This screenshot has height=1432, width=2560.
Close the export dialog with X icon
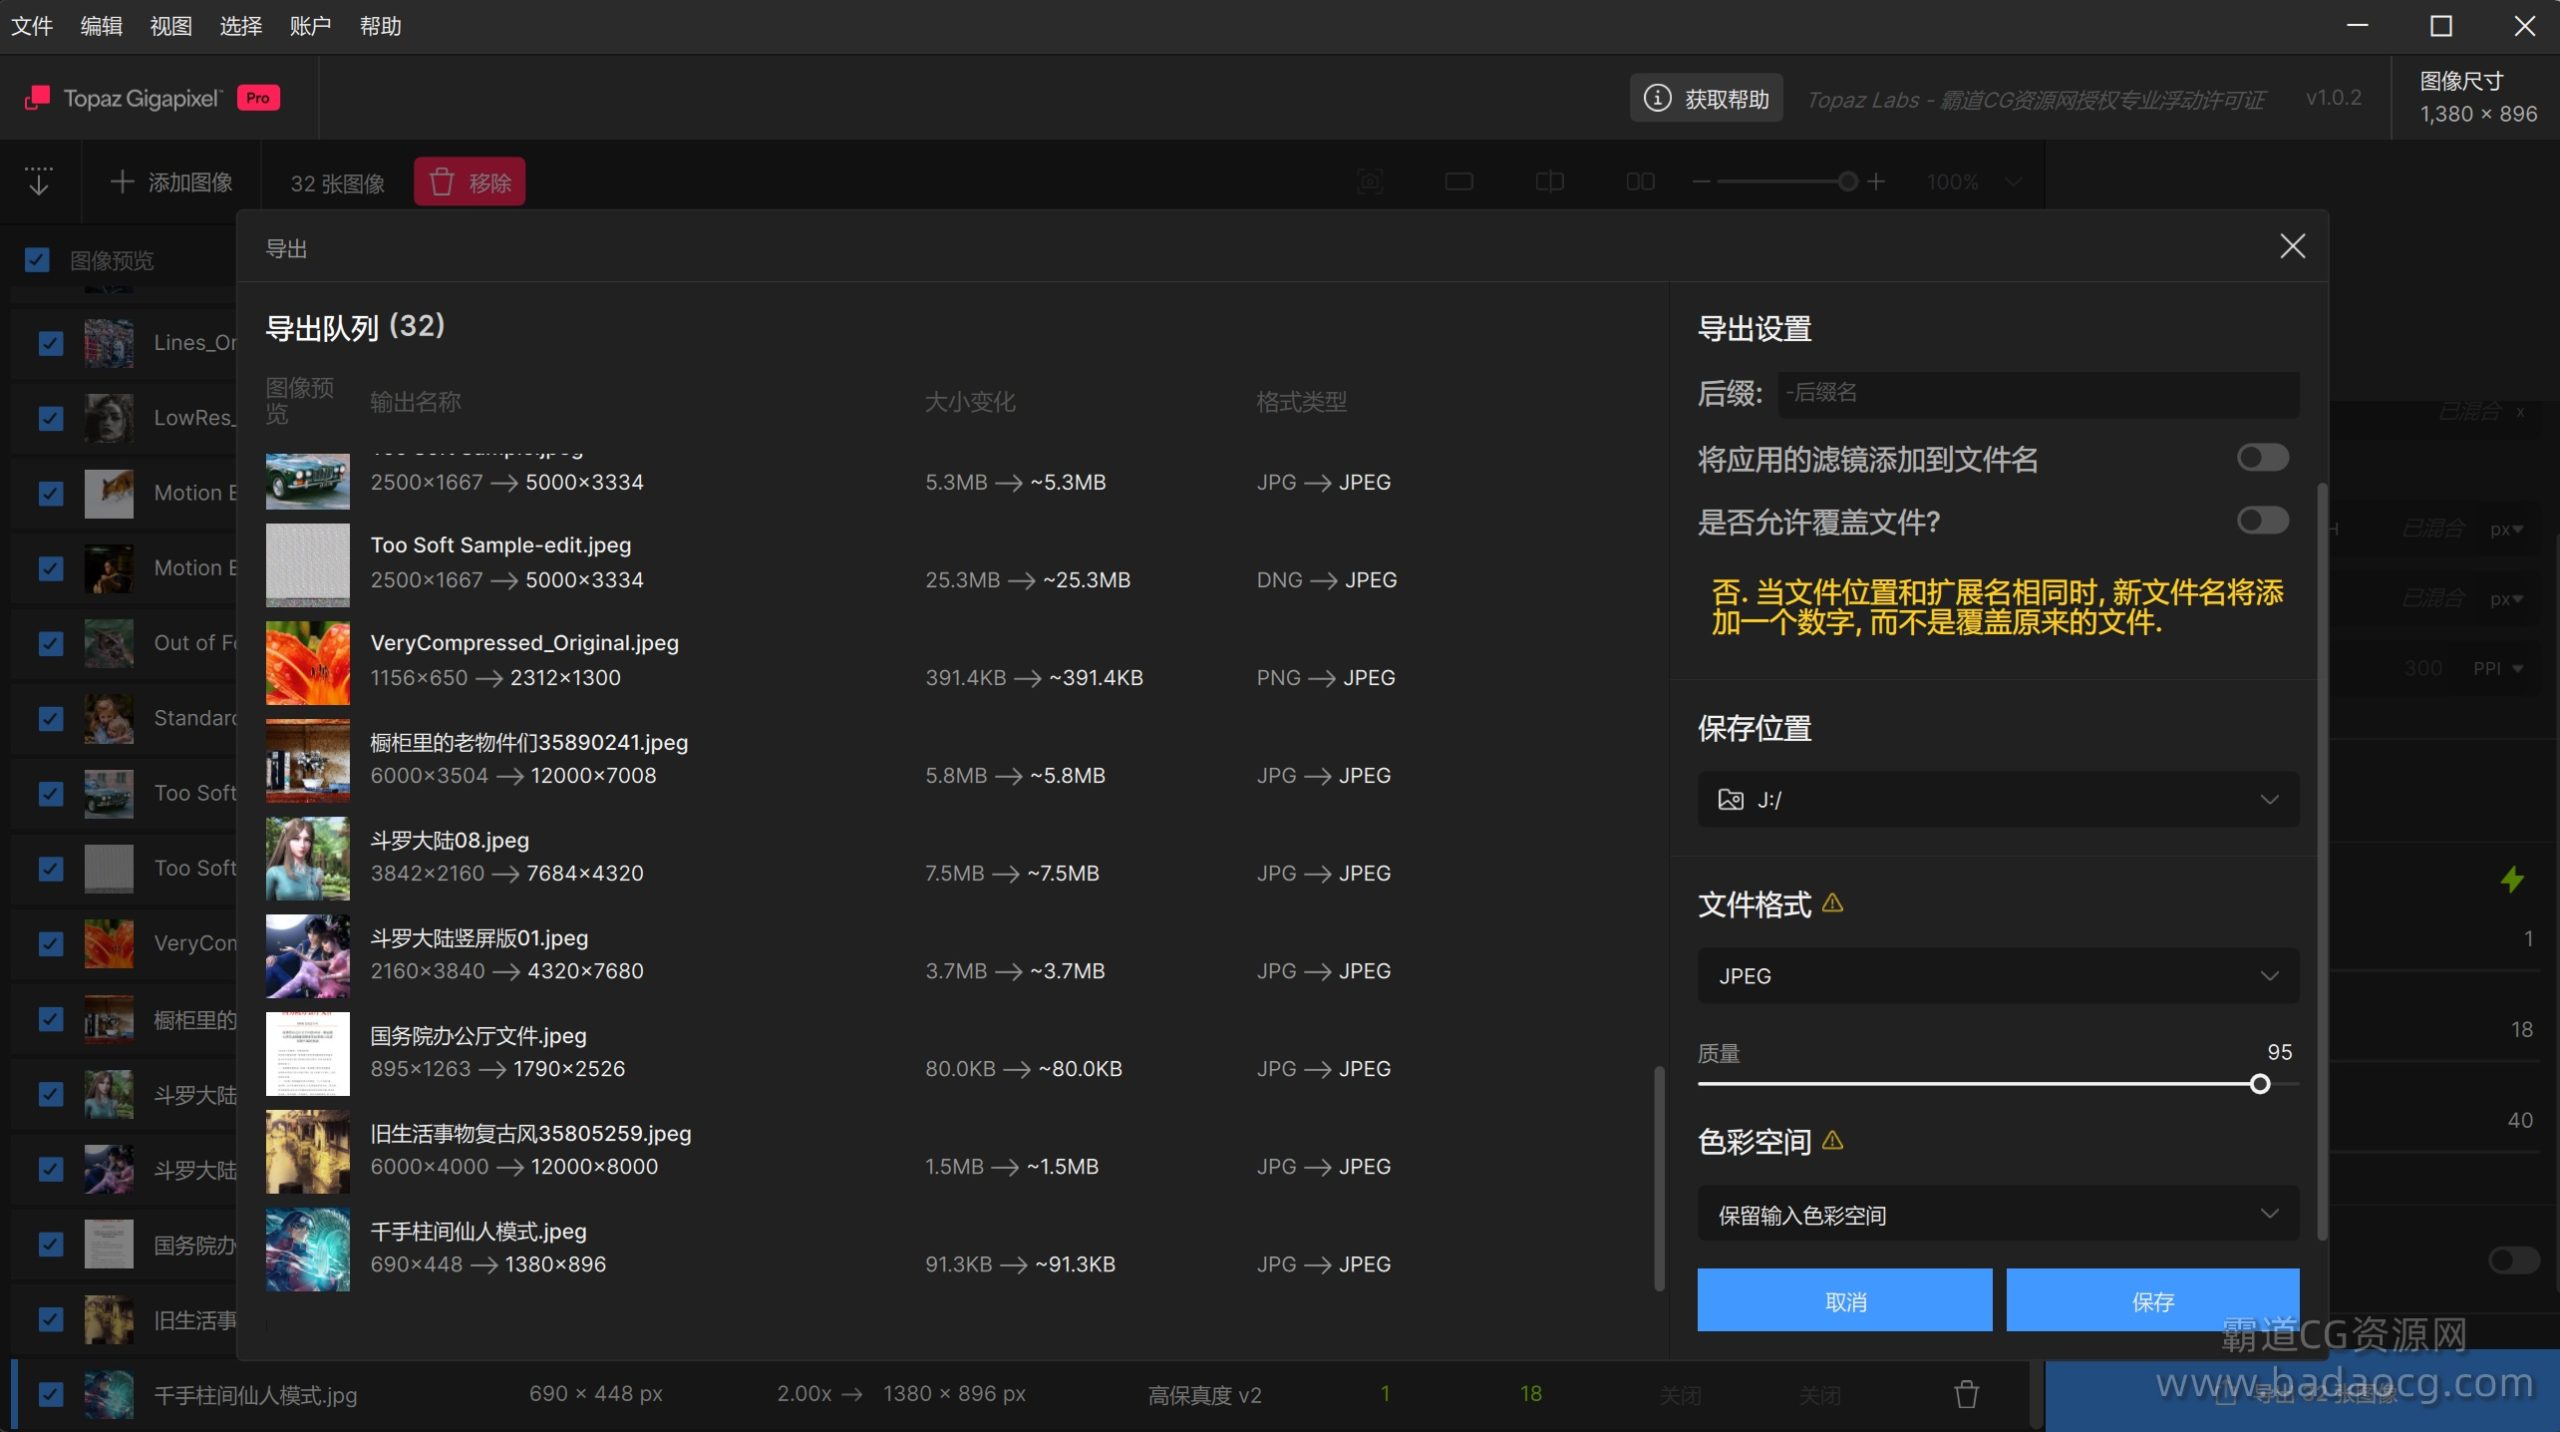2292,246
